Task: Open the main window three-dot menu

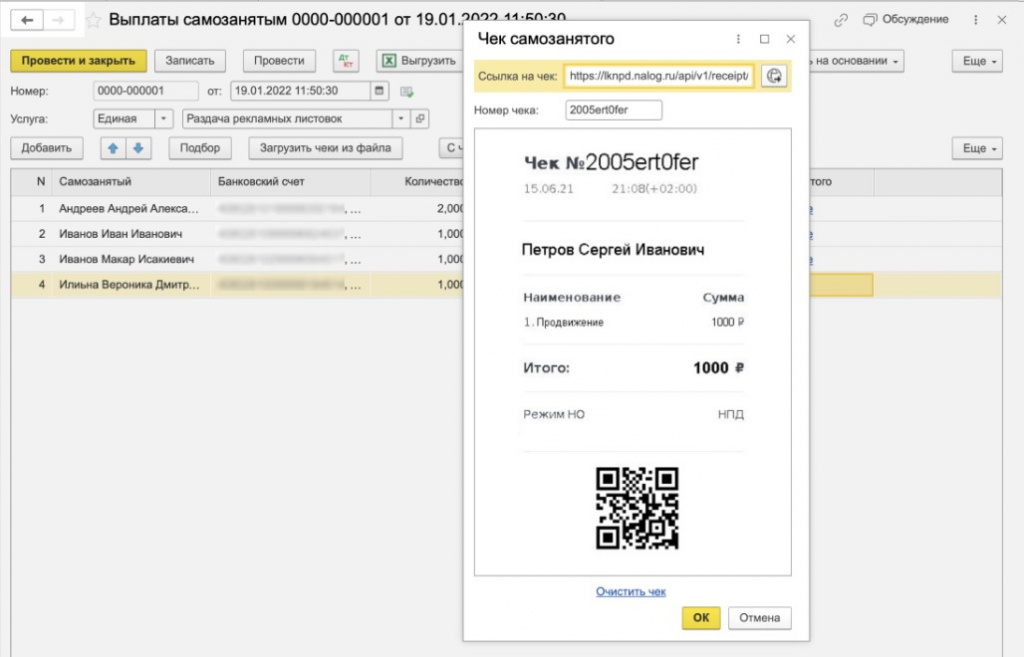Action: (976, 20)
